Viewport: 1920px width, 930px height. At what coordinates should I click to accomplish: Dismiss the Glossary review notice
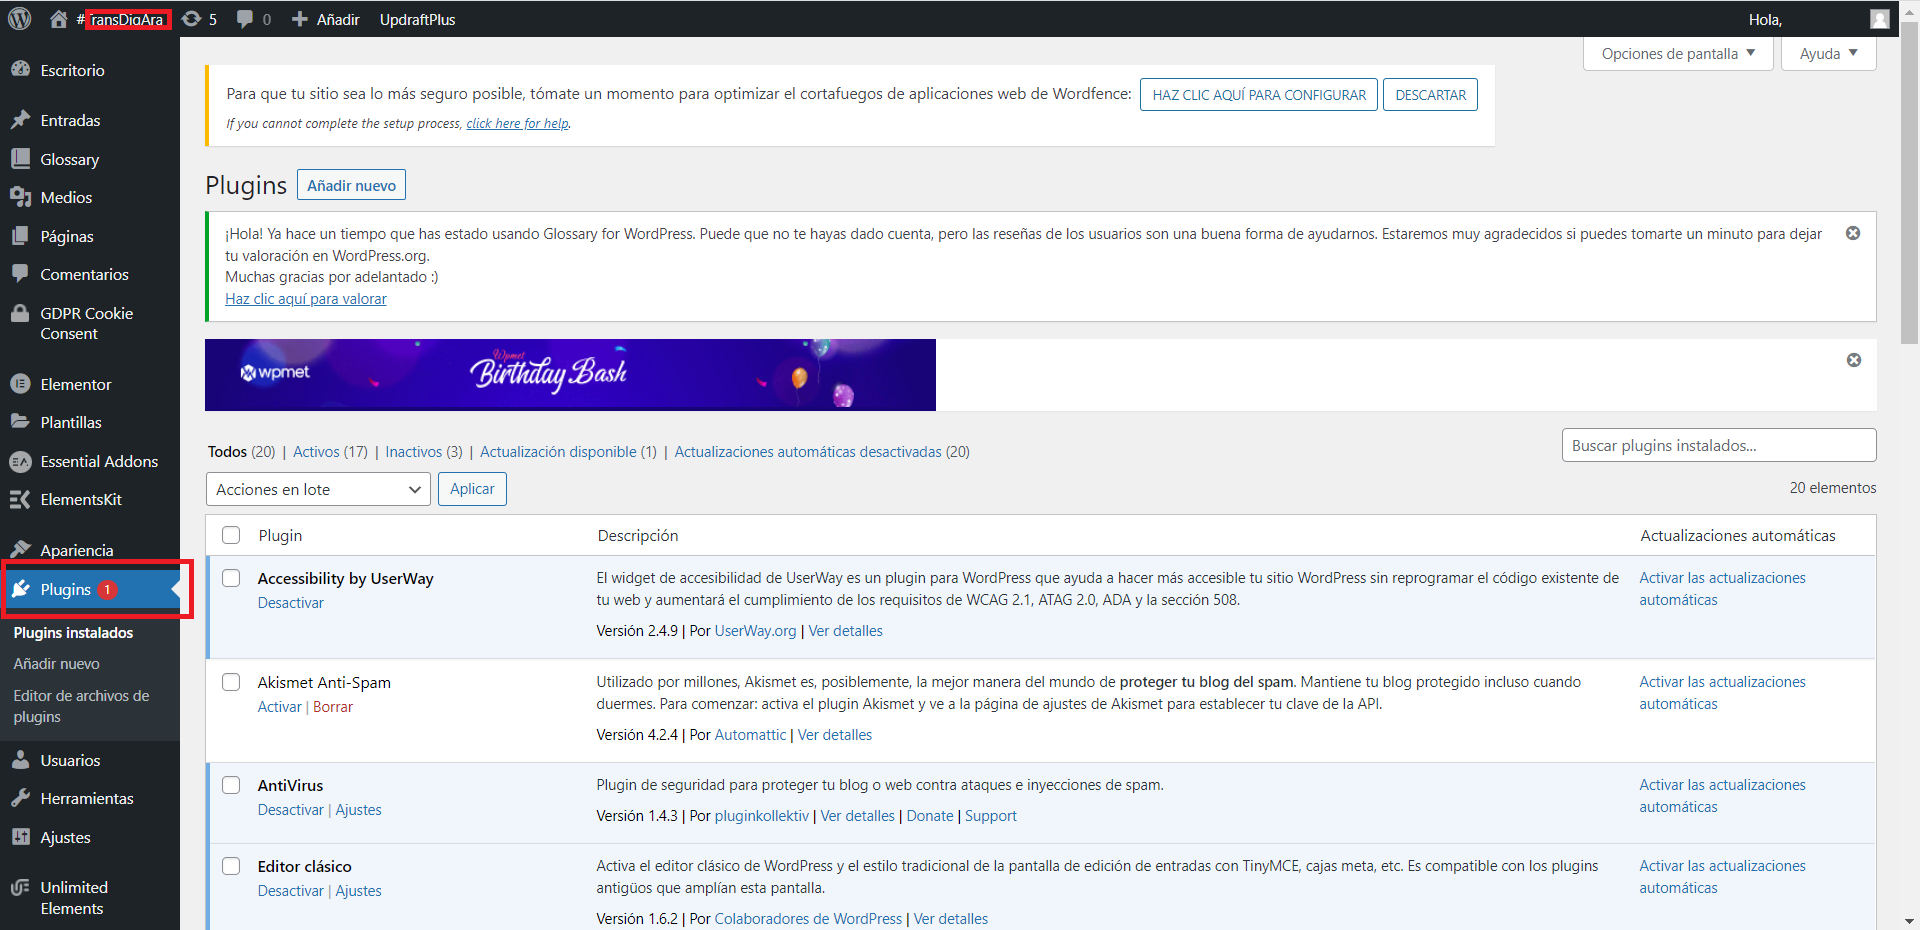click(1853, 233)
